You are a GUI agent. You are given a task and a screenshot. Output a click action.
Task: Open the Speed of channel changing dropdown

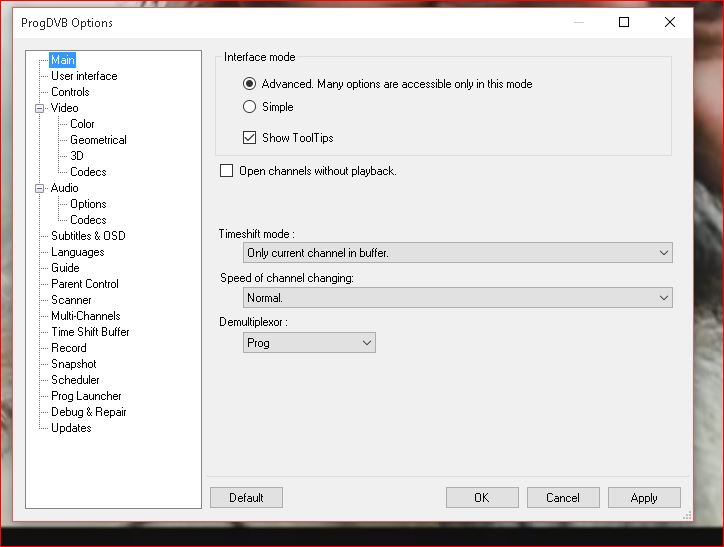(x=458, y=298)
